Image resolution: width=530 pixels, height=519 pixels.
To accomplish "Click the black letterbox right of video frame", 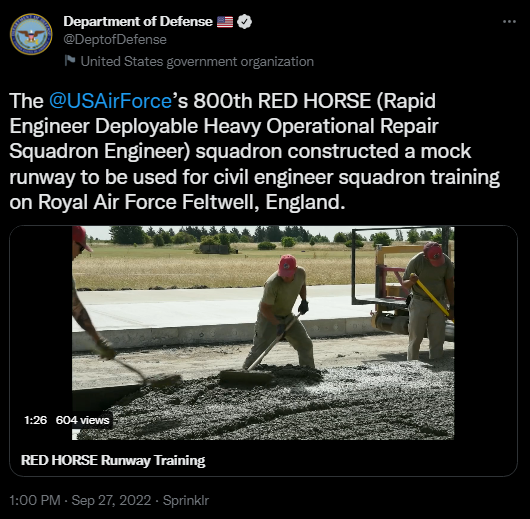I will tap(486, 333).
